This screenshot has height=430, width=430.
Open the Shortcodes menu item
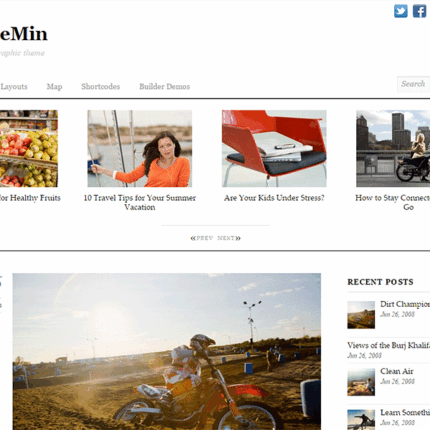[x=101, y=87]
